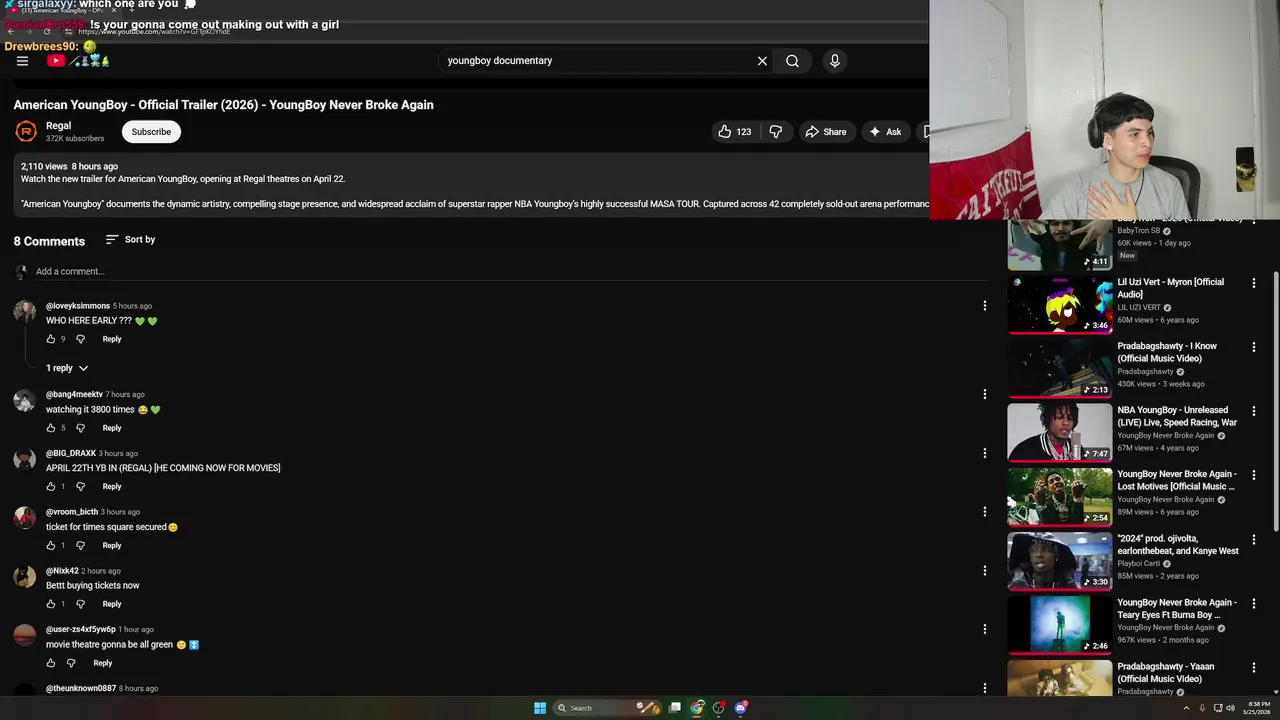Screen dimensions: 1280x720
Task: Open Lost Motives video title
Action: (x=1177, y=480)
